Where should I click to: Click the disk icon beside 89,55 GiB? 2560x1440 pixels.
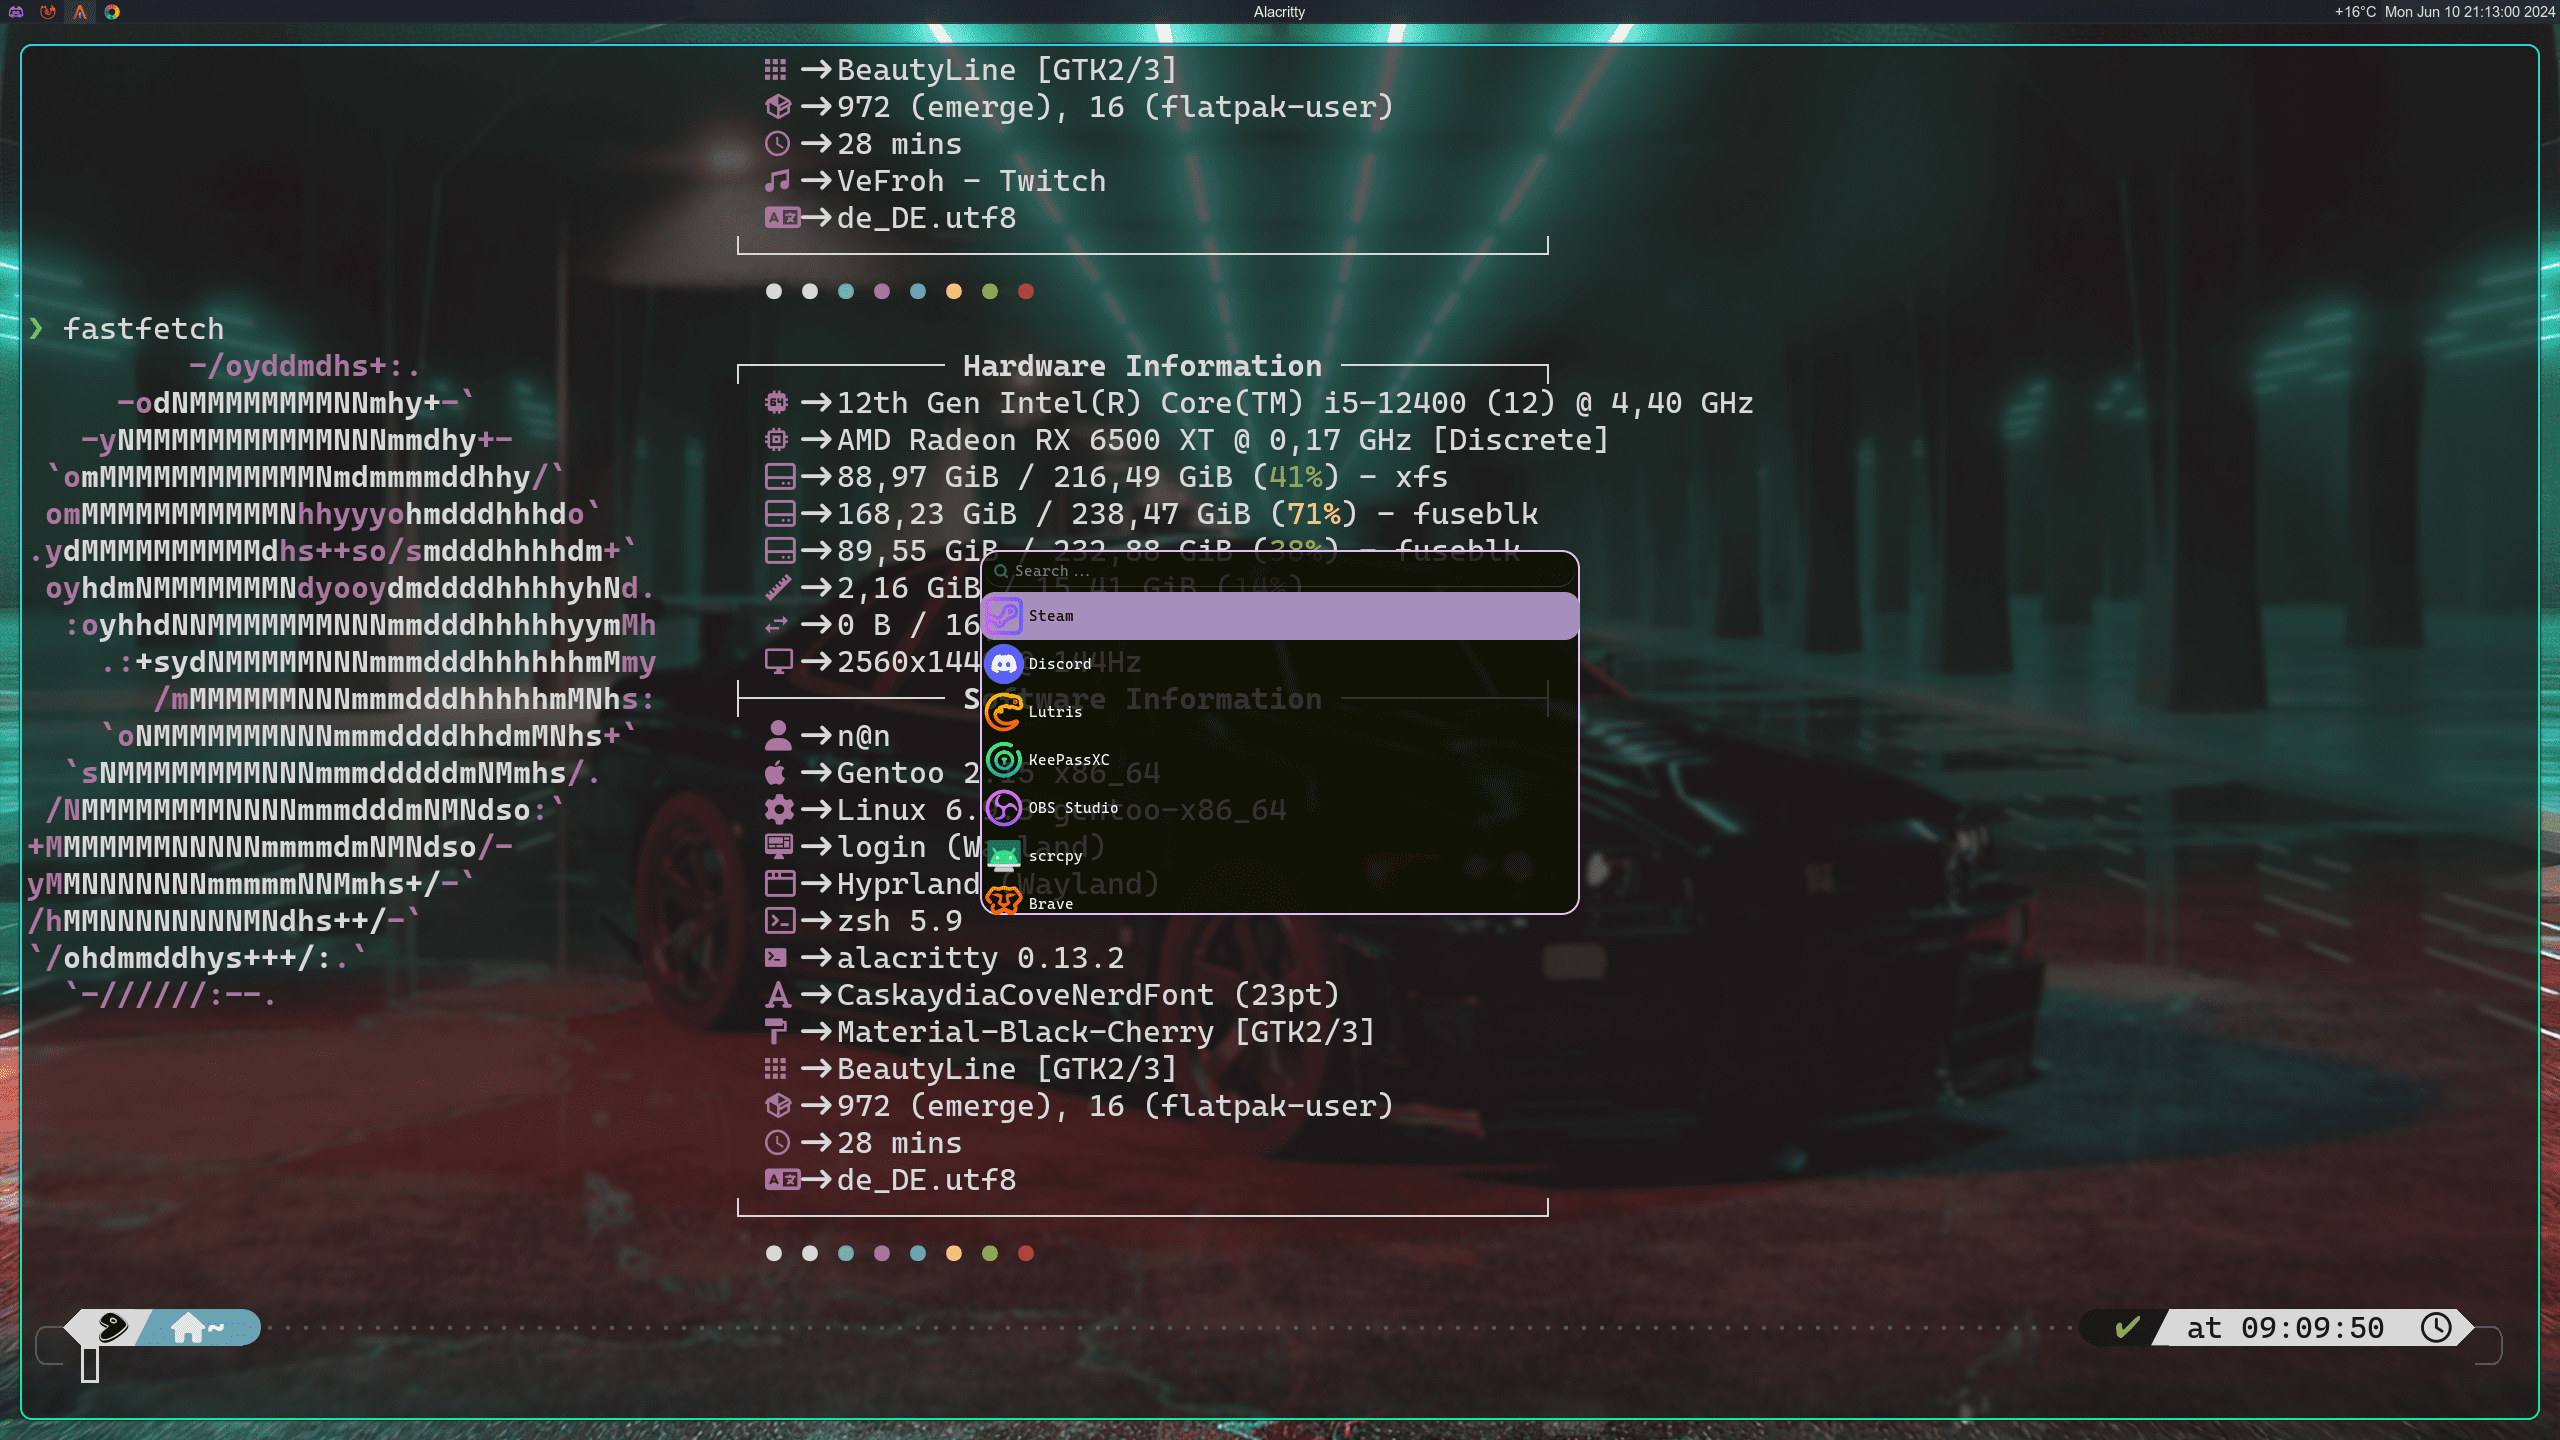click(x=779, y=551)
